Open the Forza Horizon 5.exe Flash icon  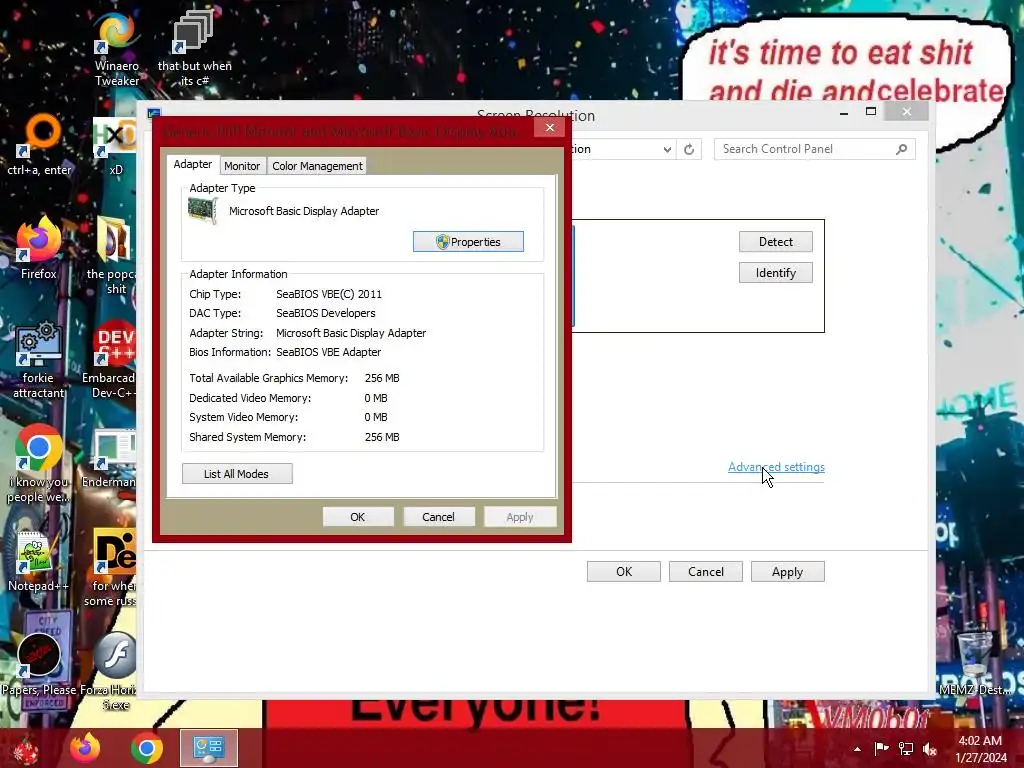point(110,671)
